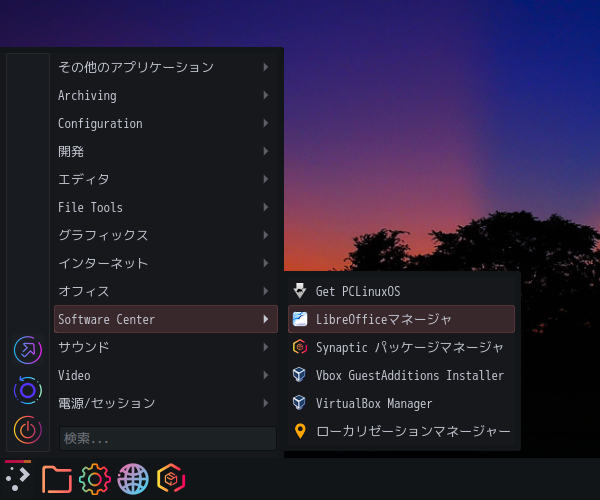Click the Vbox GuestAdditions Installer cube icon
This screenshot has height=500, width=600.
tap(299, 375)
